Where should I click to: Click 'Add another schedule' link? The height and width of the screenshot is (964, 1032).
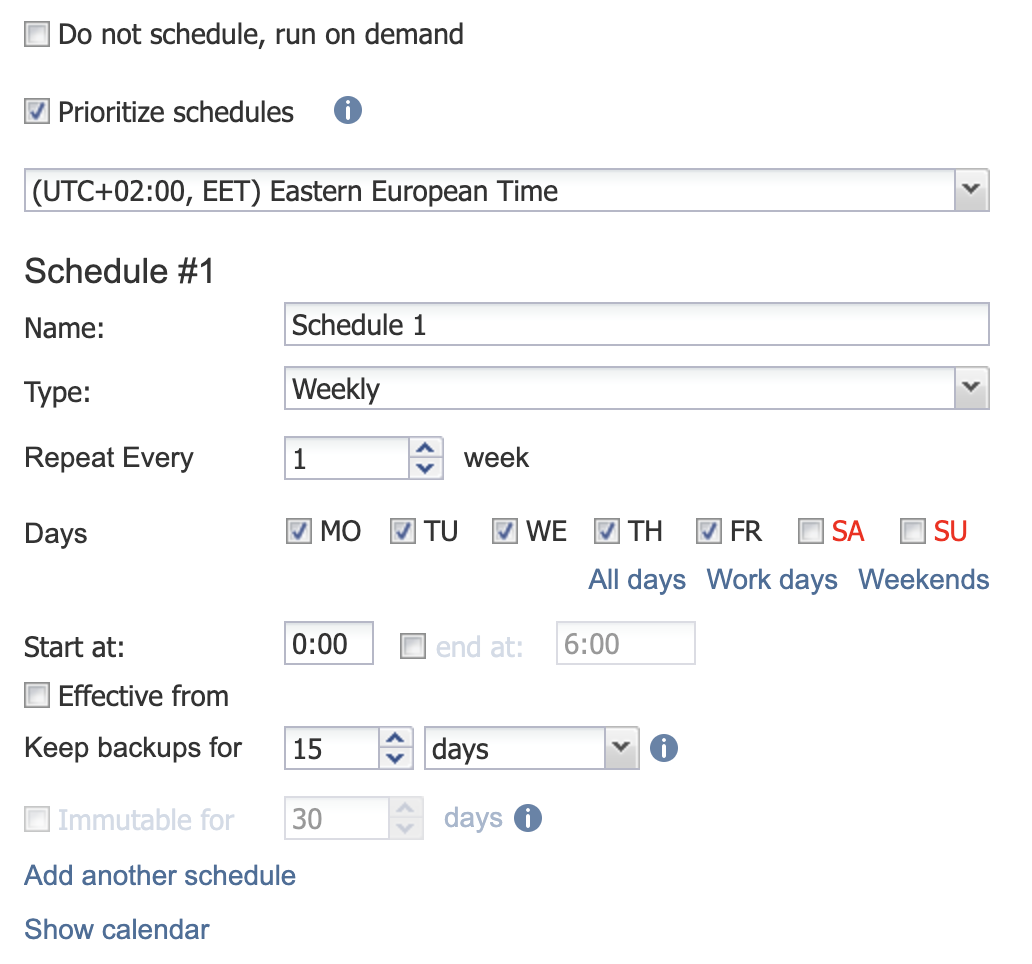point(160,876)
